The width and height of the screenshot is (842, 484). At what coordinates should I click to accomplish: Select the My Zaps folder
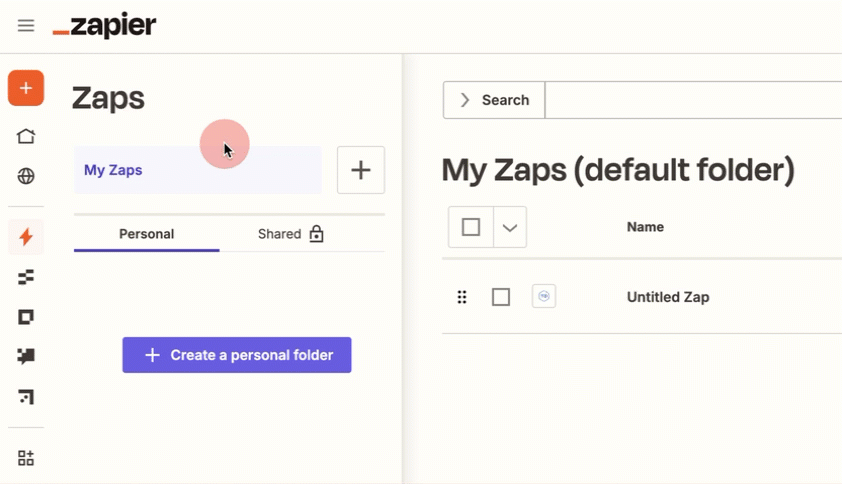click(x=197, y=170)
